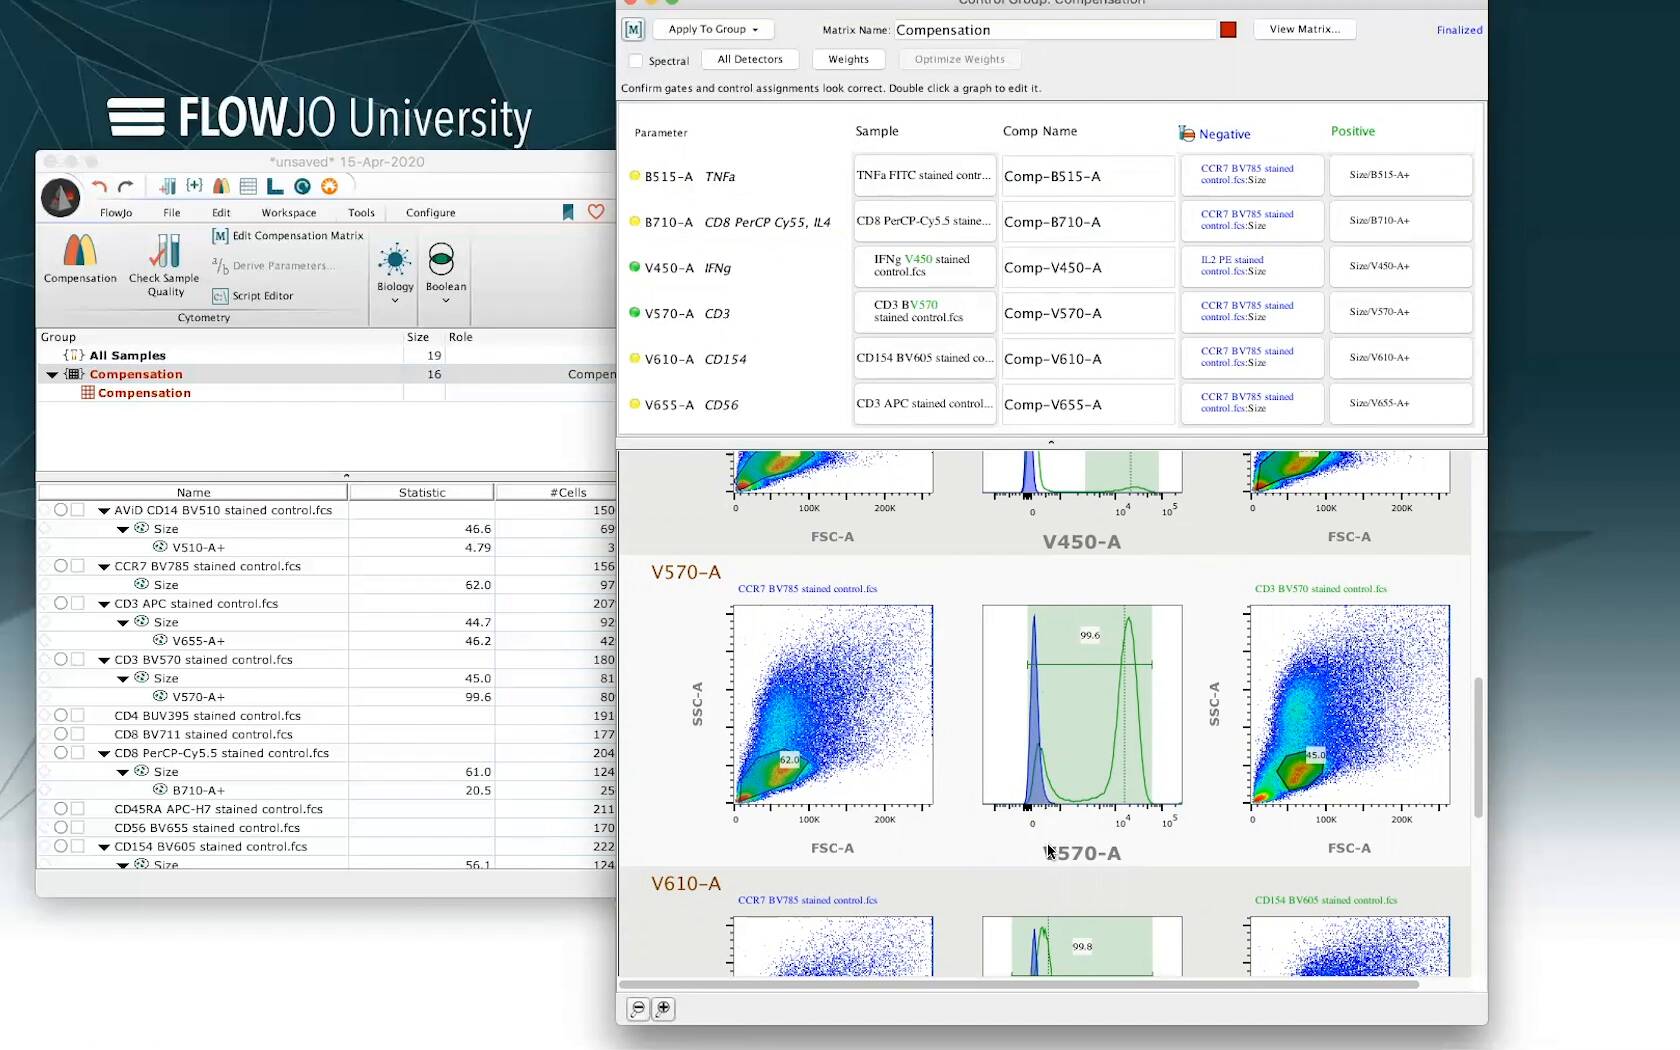Expand the Biology dropdown

(x=395, y=299)
